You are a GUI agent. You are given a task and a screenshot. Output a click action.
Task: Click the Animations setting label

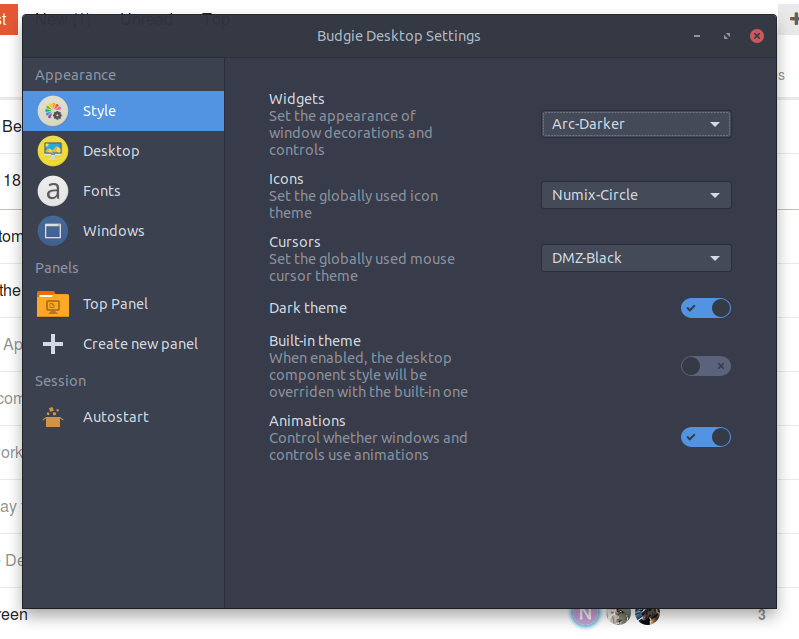(x=307, y=421)
